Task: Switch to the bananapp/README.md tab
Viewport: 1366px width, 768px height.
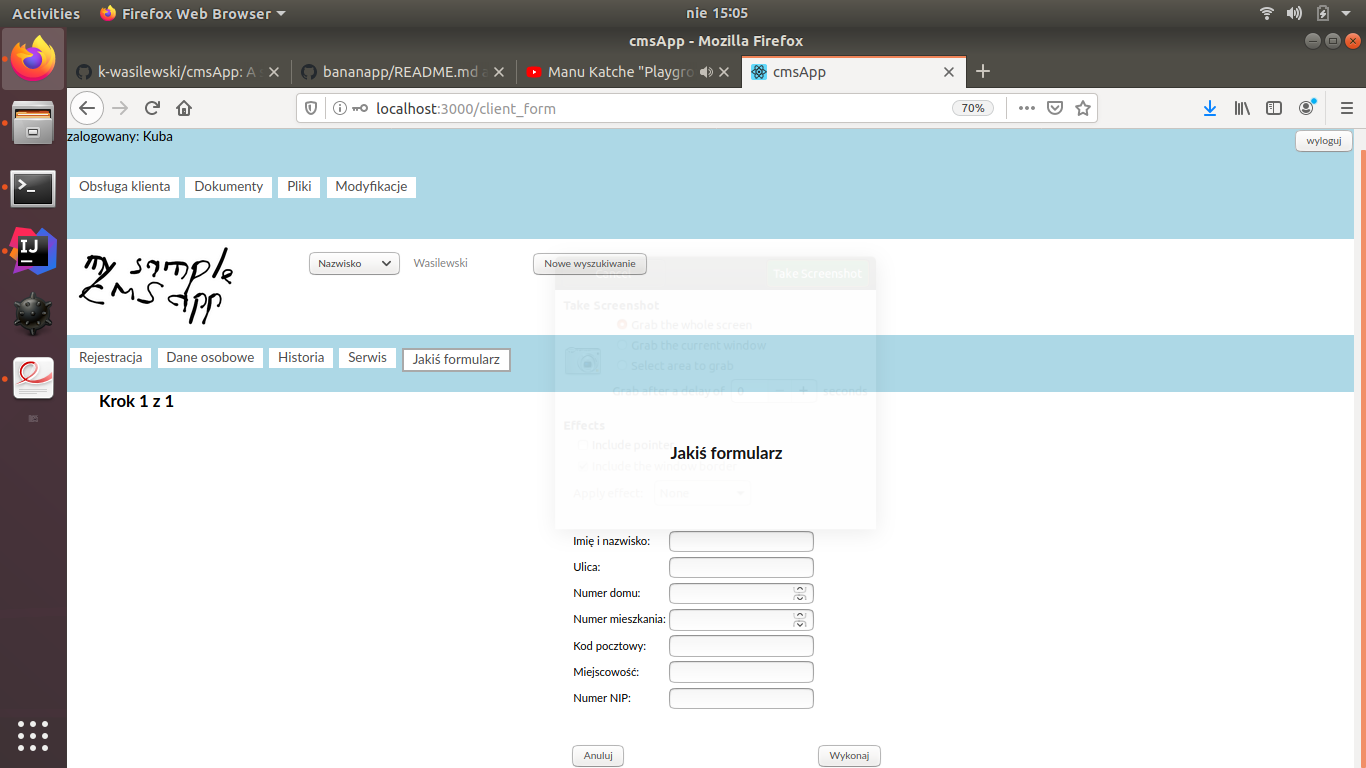Action: [404, 72]
